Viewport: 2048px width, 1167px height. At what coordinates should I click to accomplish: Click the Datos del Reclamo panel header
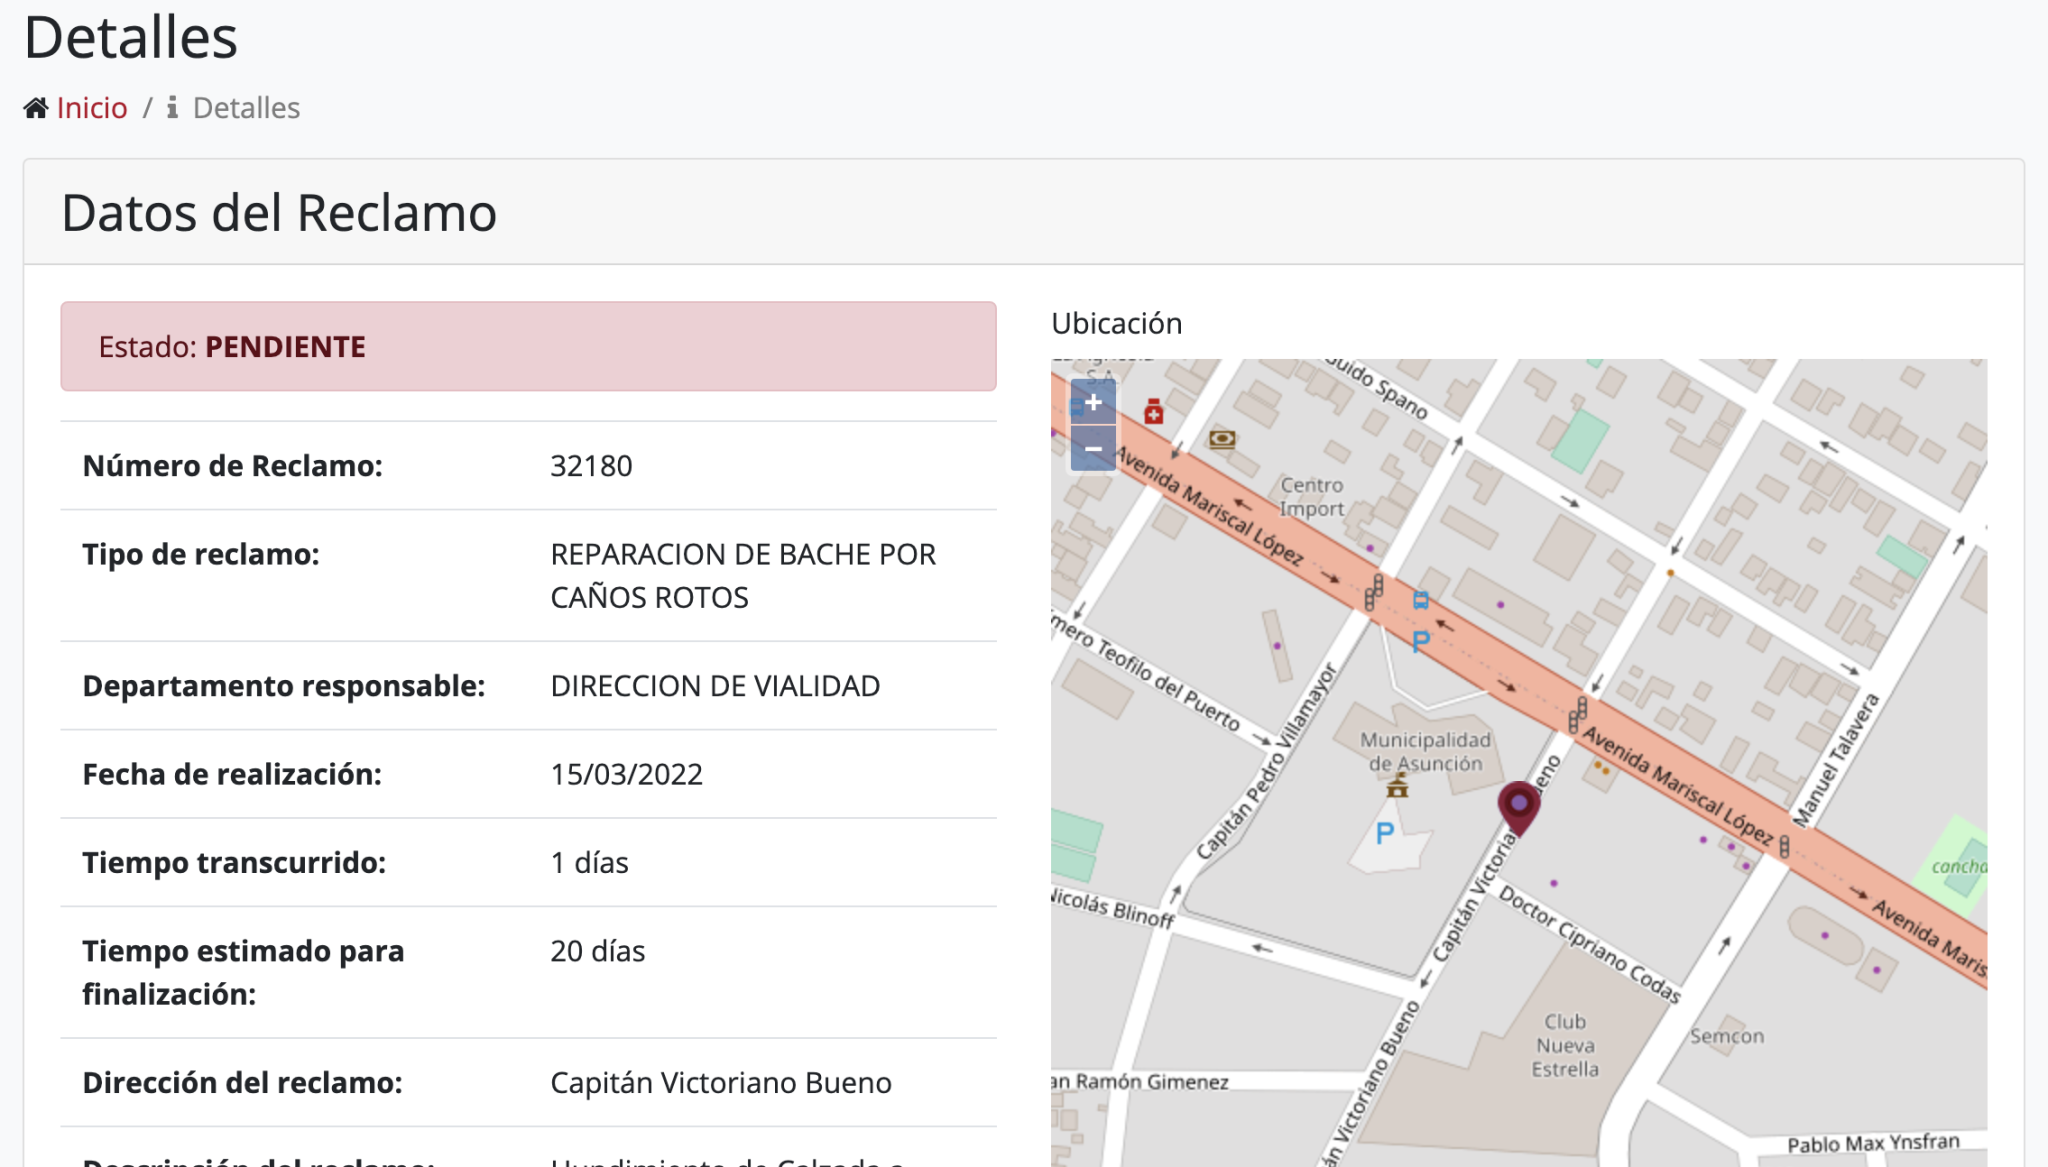click(279, 213)
